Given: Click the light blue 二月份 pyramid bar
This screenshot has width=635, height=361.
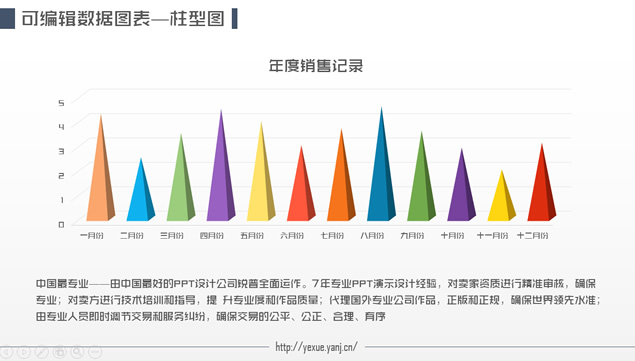Looking at the screenshot, I should 141,194.
